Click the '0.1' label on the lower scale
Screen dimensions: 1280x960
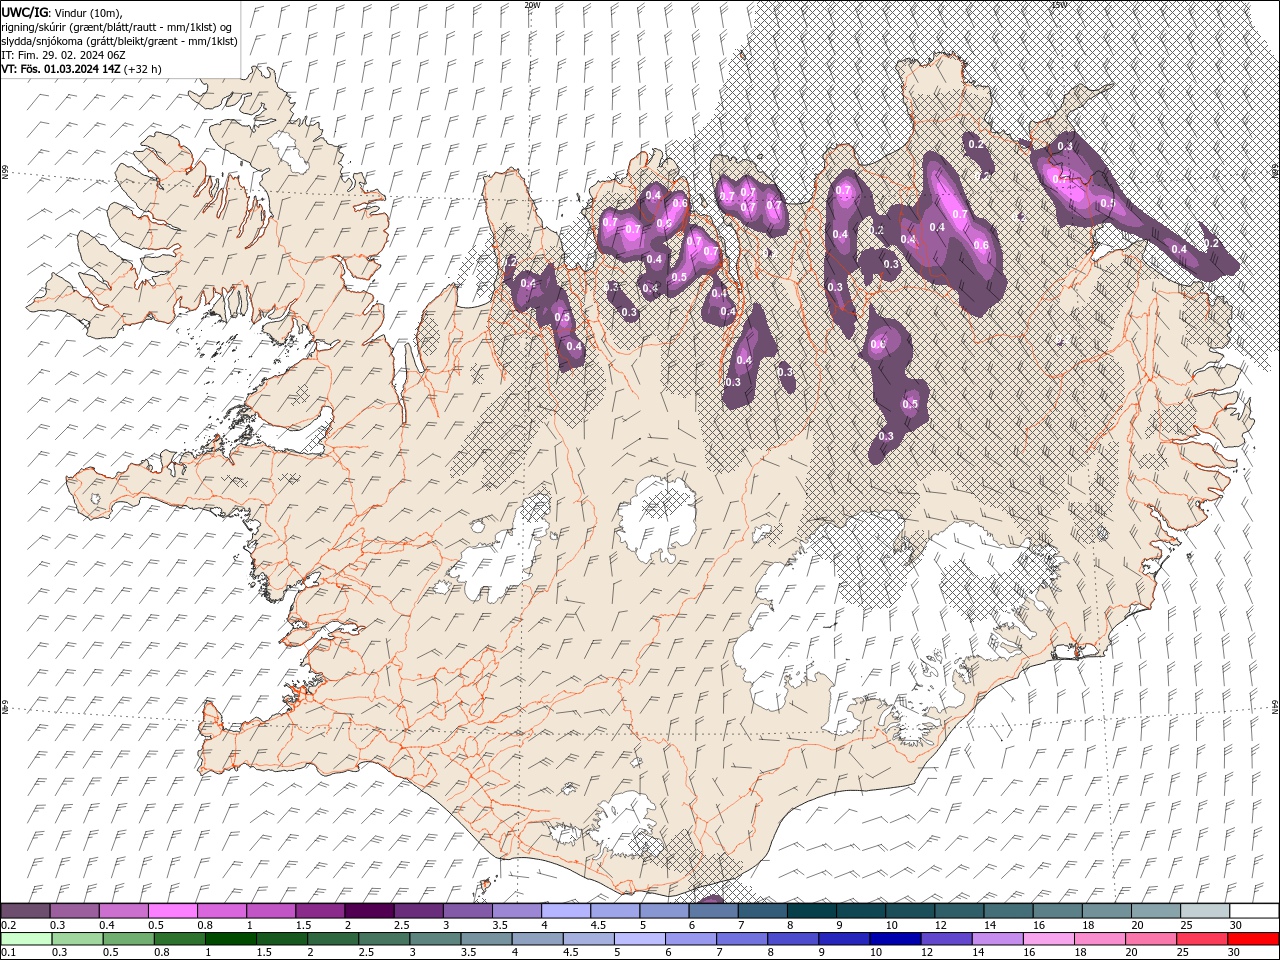(x=8, y=953)
